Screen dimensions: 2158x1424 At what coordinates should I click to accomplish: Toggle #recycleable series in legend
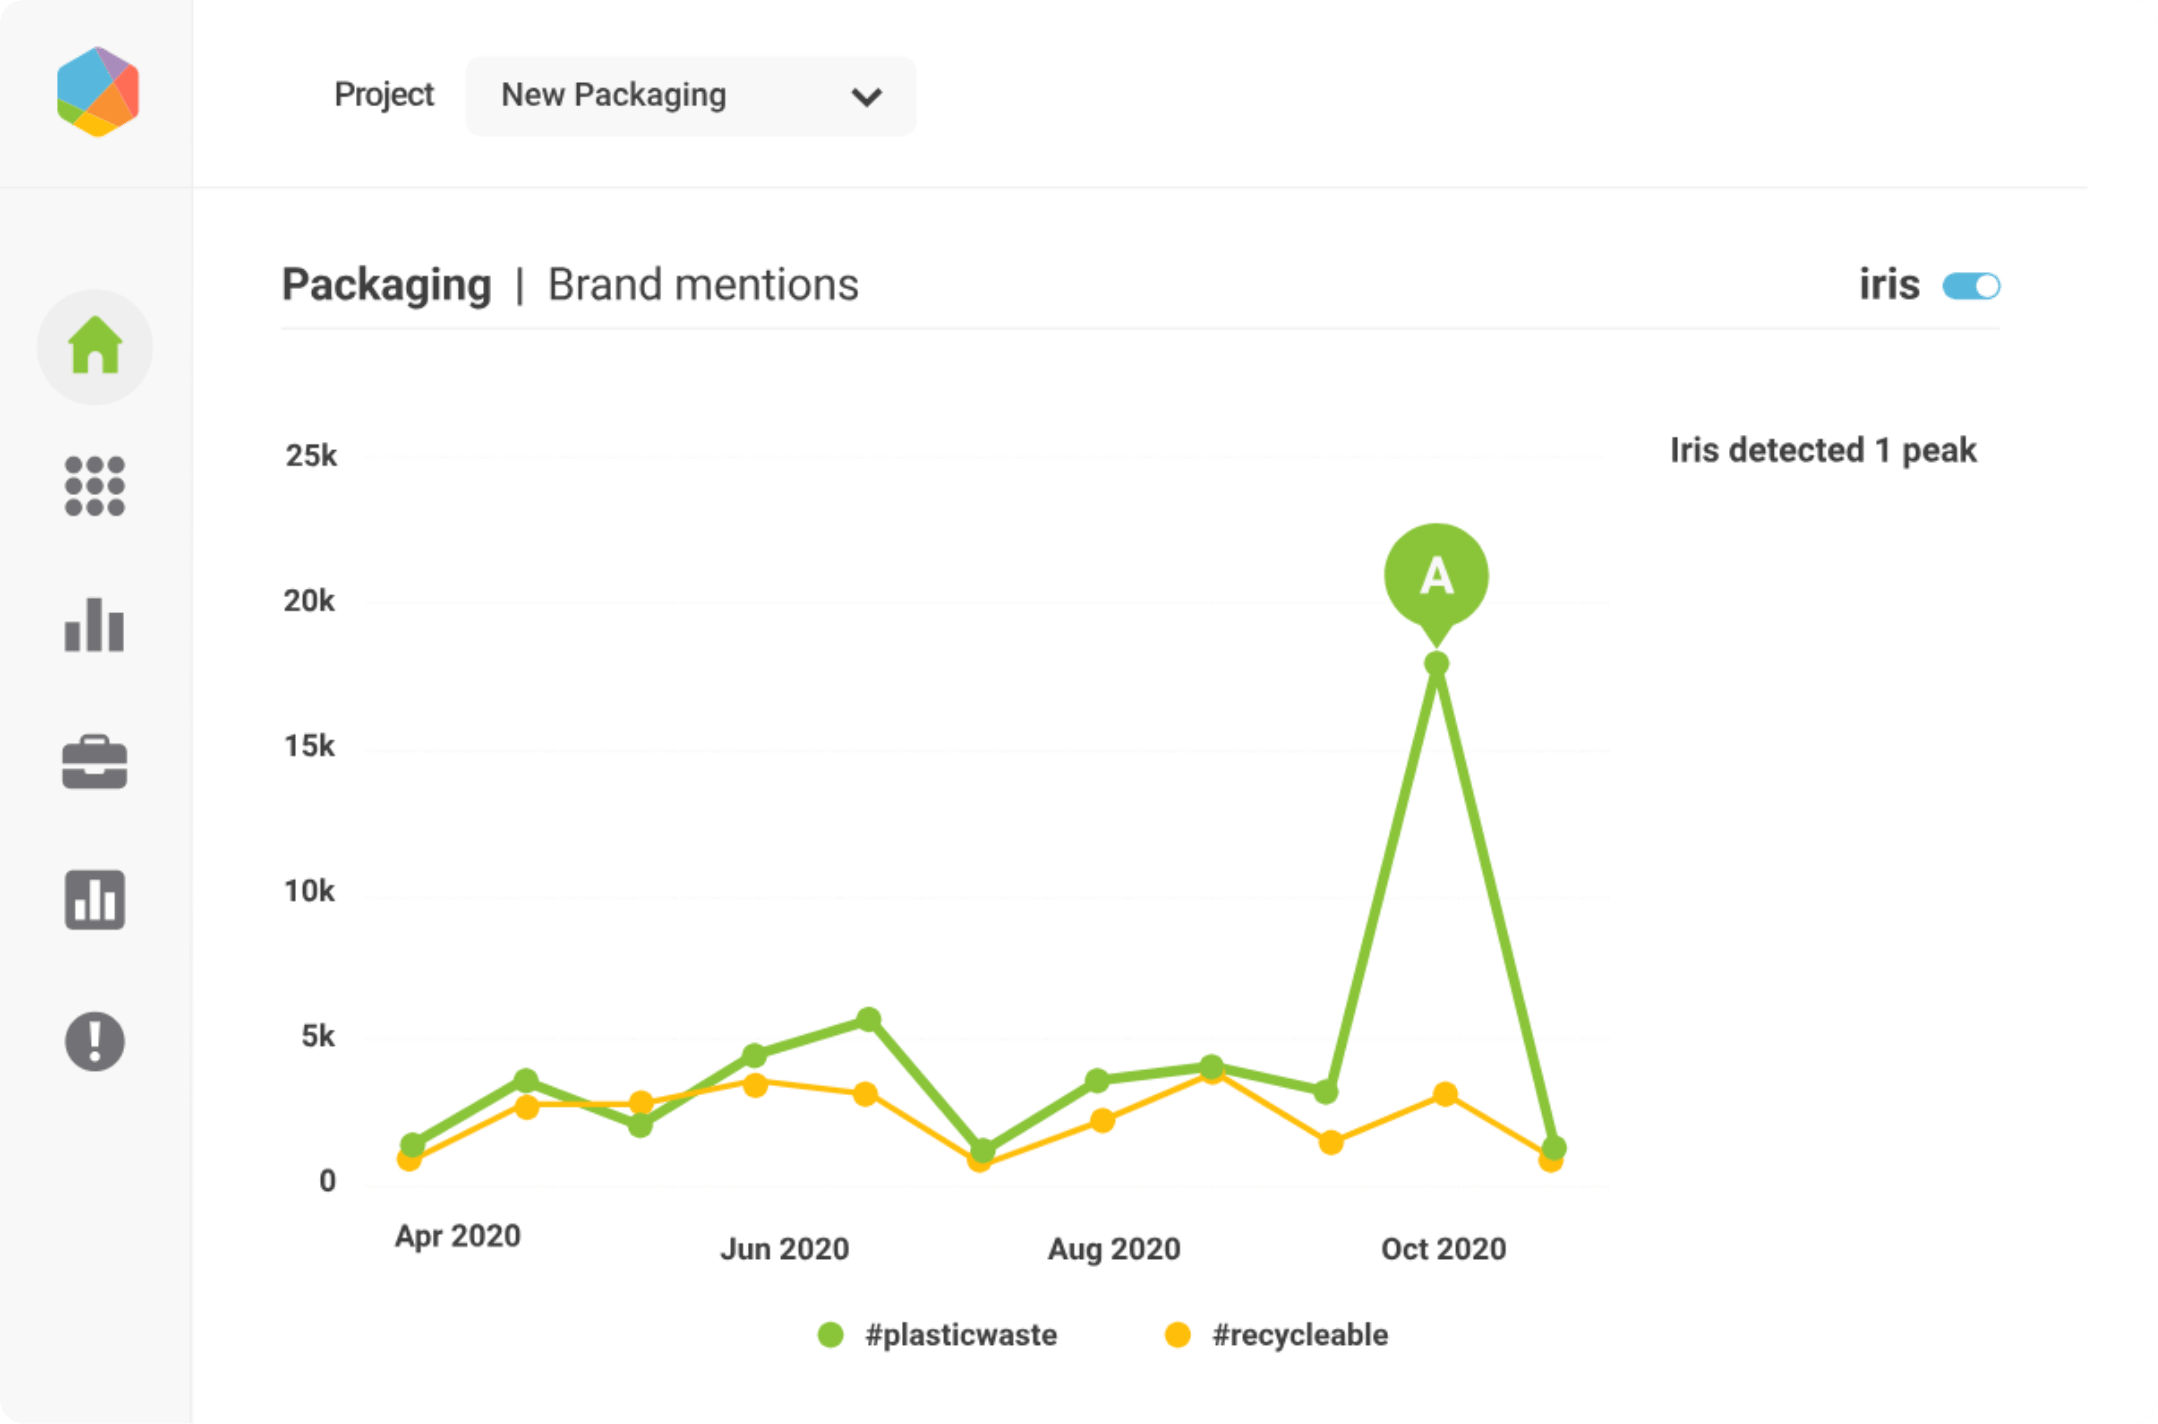(x=1299, y=1335)
